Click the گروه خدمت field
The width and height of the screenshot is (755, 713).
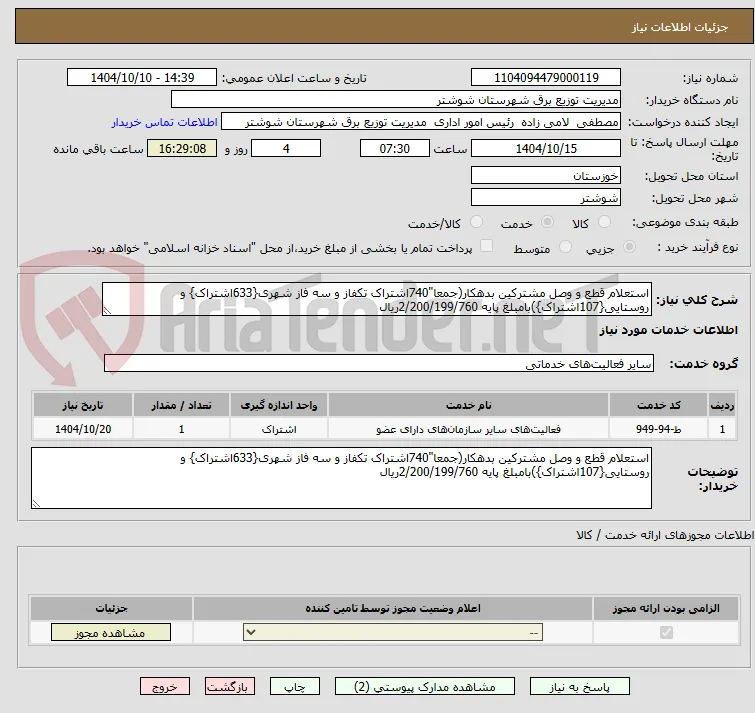click(x=378, y=363)
